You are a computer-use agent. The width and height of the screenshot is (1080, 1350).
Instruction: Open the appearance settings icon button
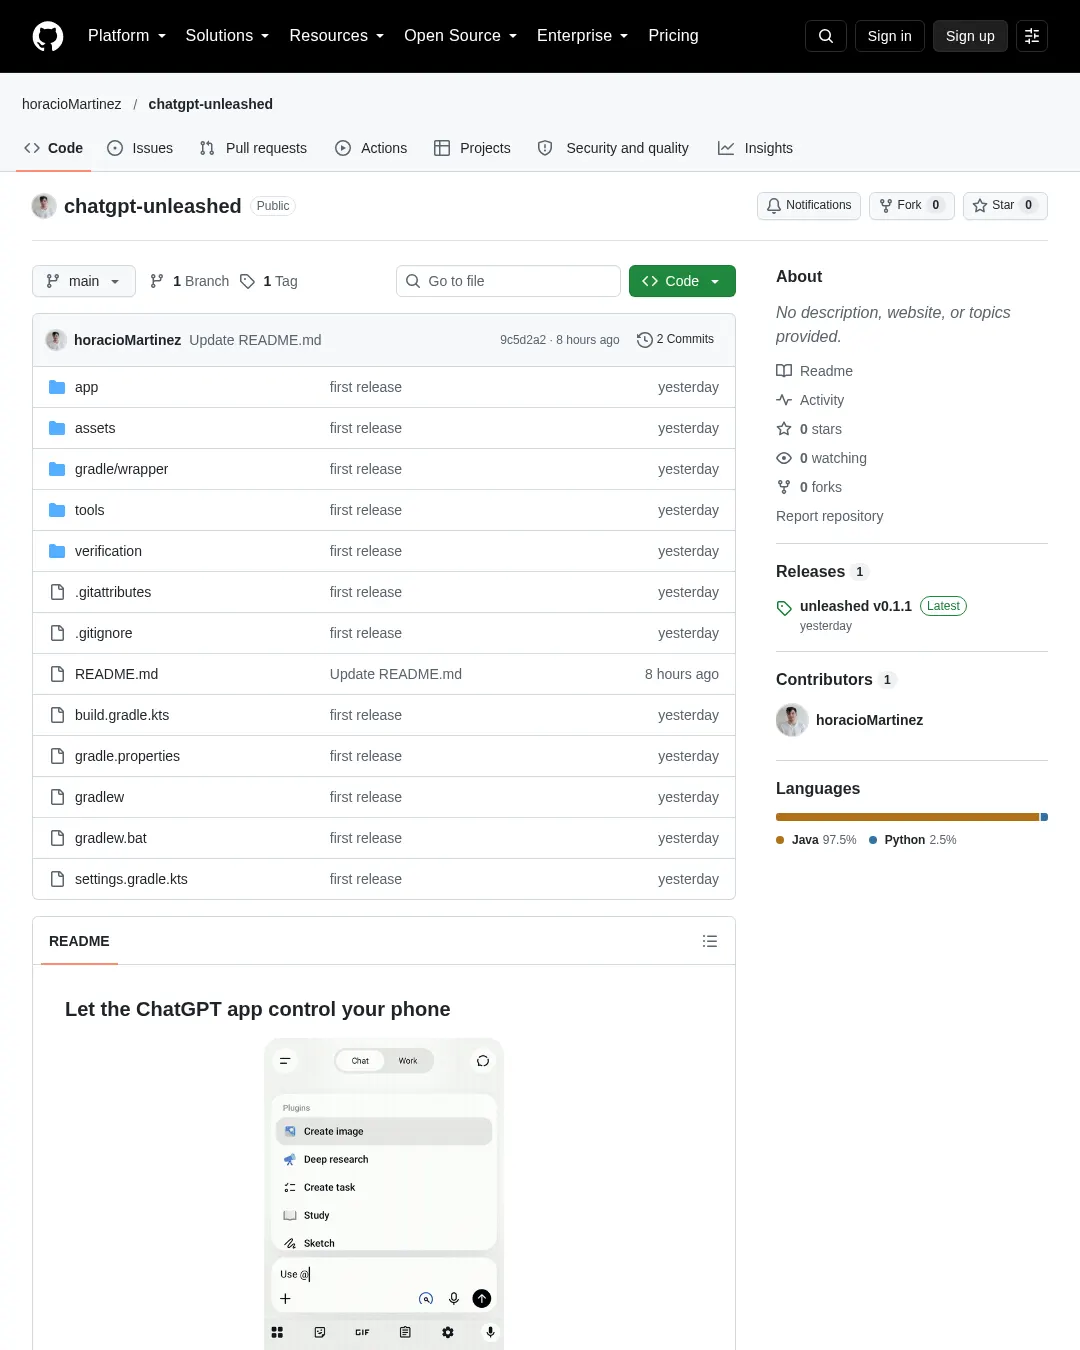point(1032,36)
